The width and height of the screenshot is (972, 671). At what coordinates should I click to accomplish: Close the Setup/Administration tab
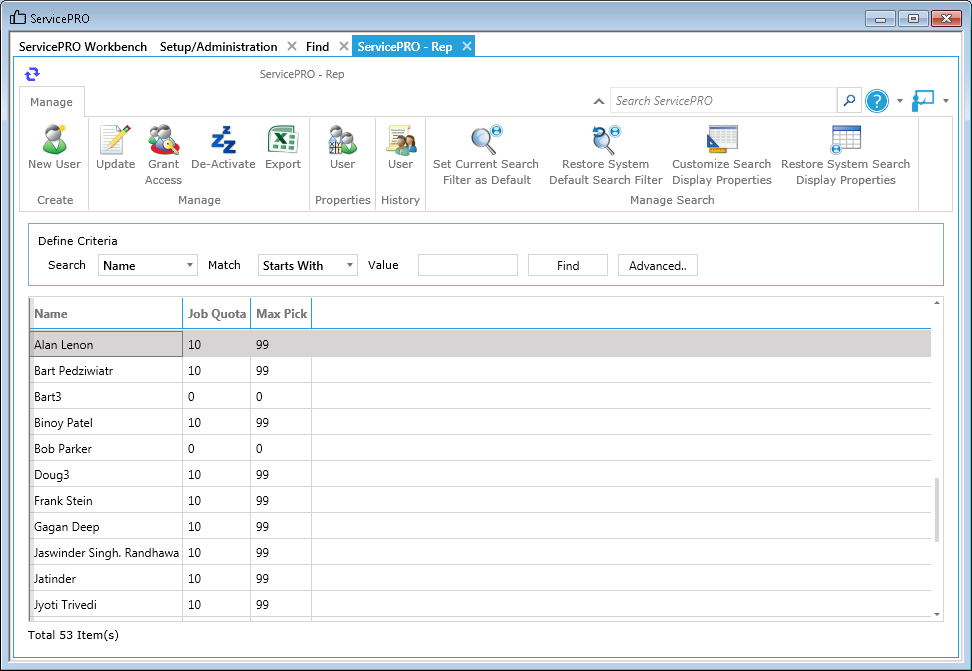click(x=291, y=47)
